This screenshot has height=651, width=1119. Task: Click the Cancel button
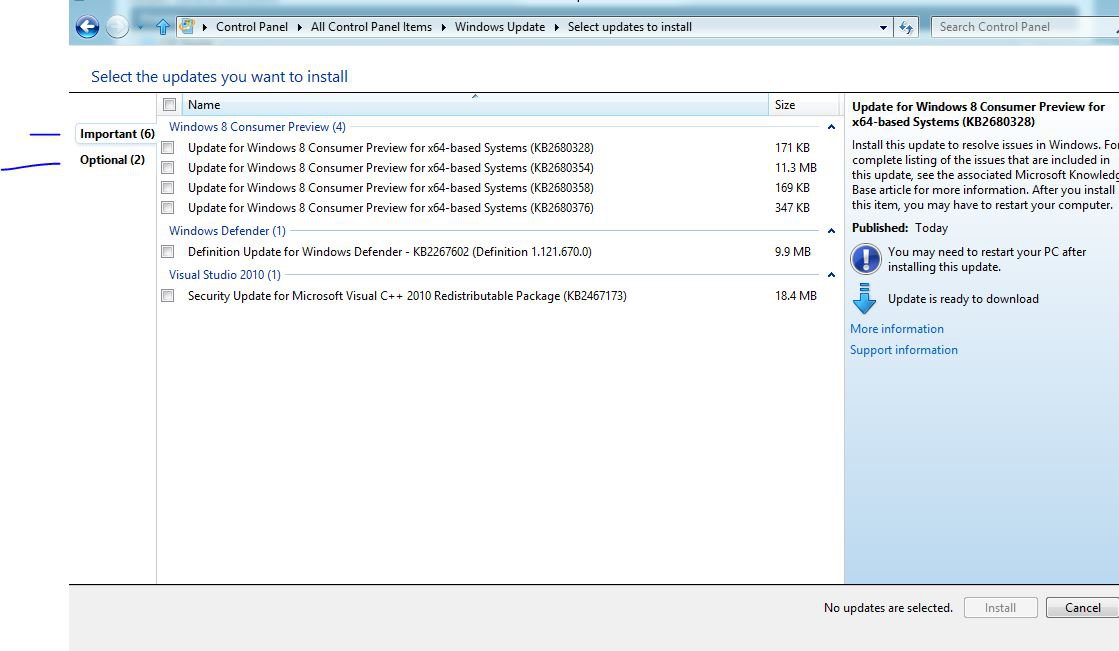point(1083,608)
